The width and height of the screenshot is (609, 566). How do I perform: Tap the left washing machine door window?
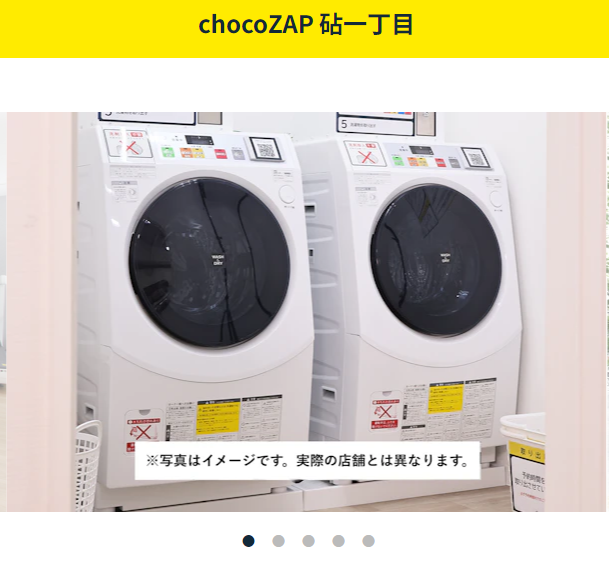210,262
